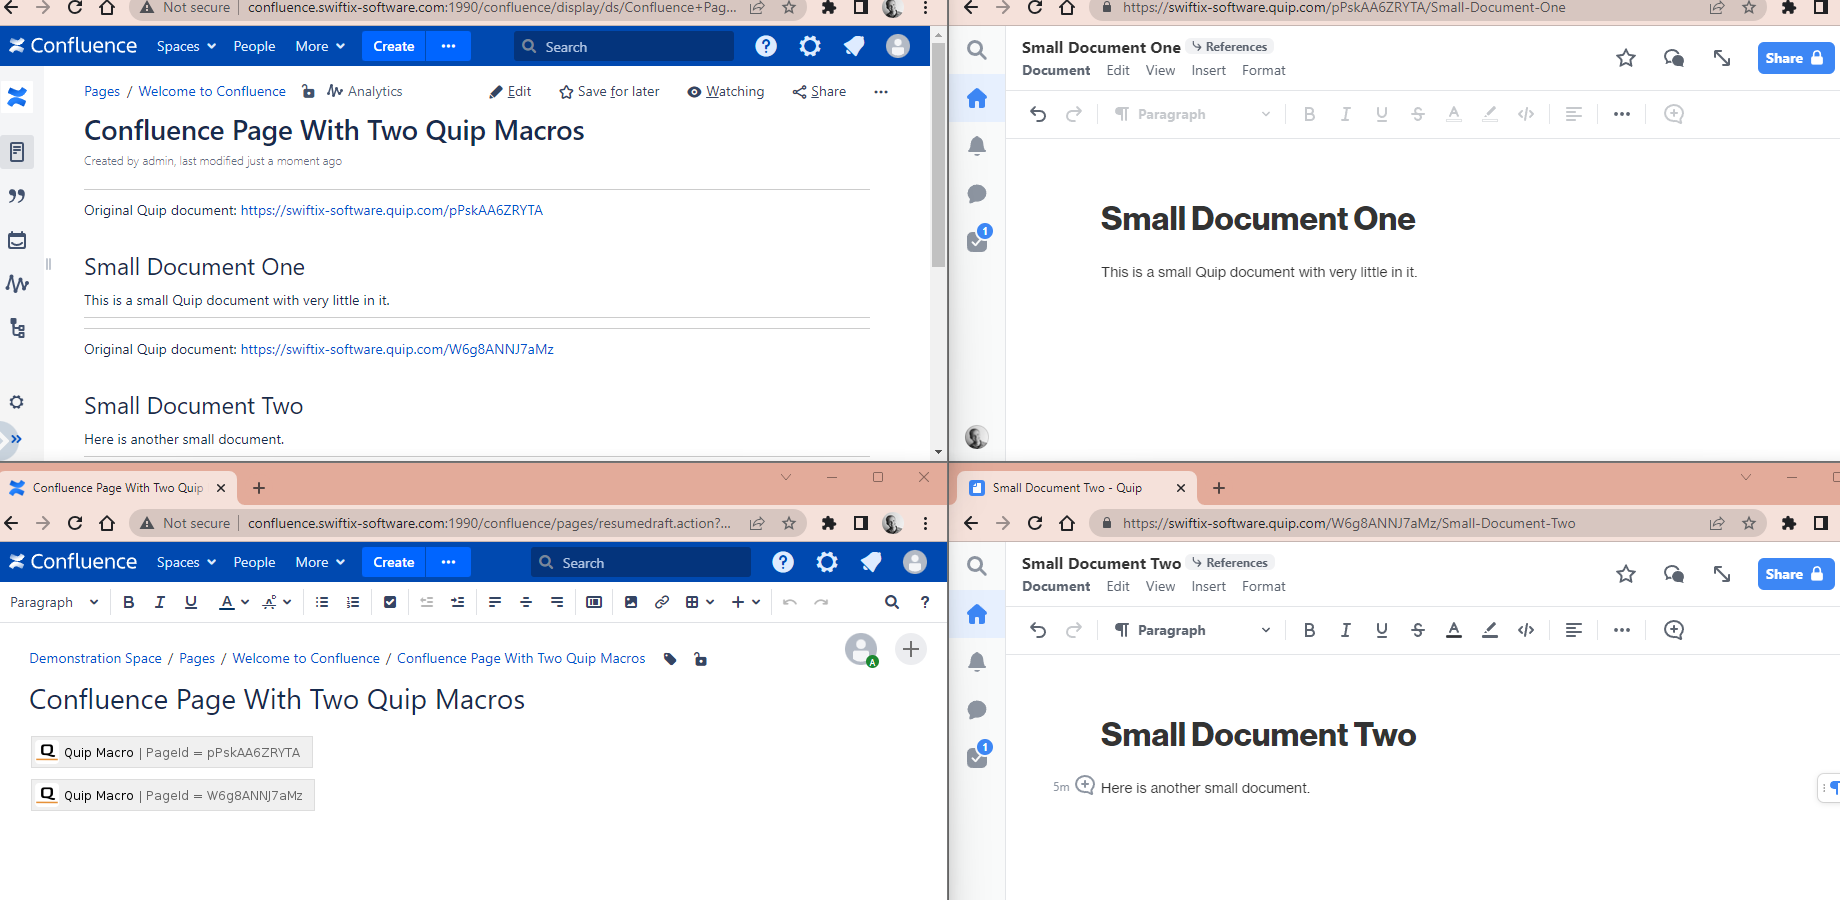
Task: Click Analytics icon in top Confluence page
Action: [x=335, y=91]
